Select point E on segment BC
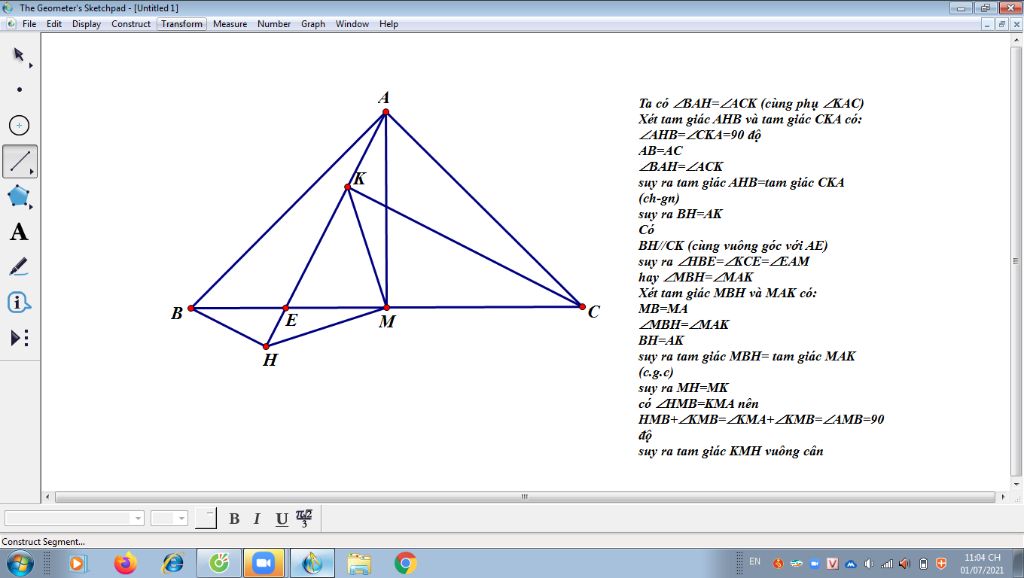This screenshot has width=1024, height=578. [285, 308]
